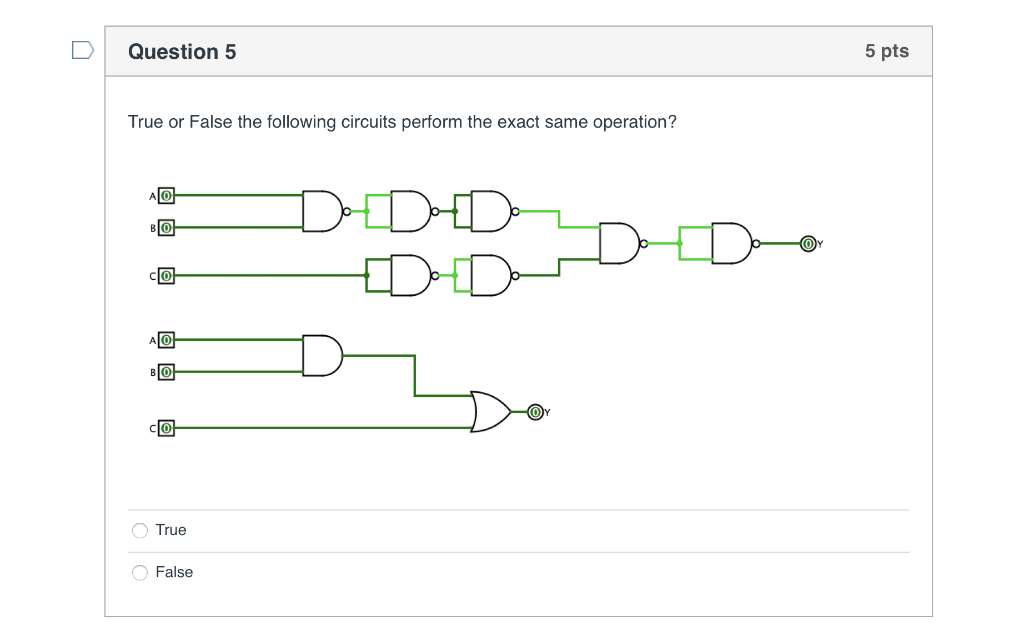
Task: Toggle input switch A in the bottom circuit
Action: coord(164,339)
